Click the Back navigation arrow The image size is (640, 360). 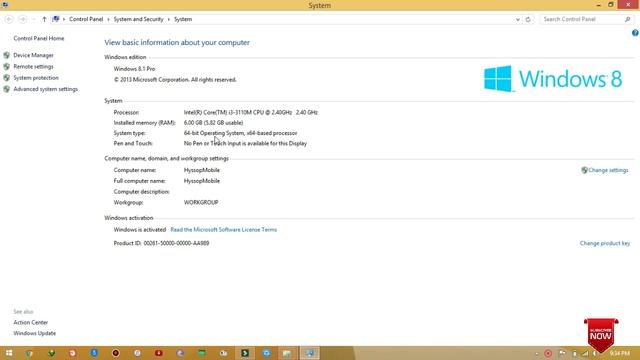[9, 19]
